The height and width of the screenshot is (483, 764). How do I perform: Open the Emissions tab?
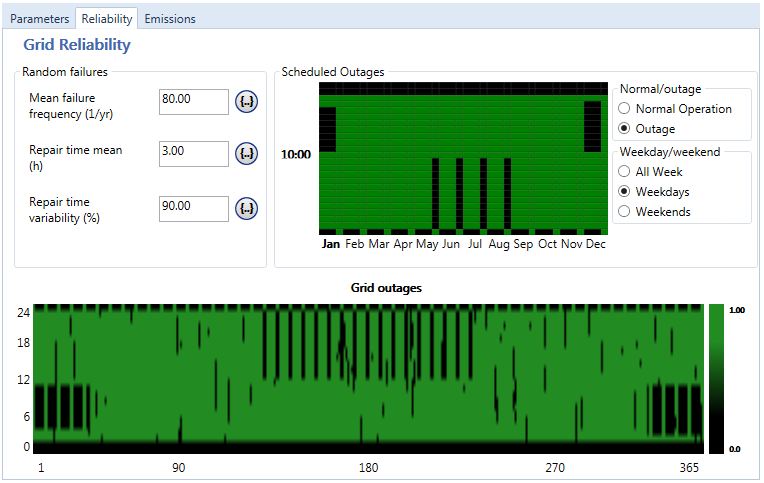tap(169, 18)
